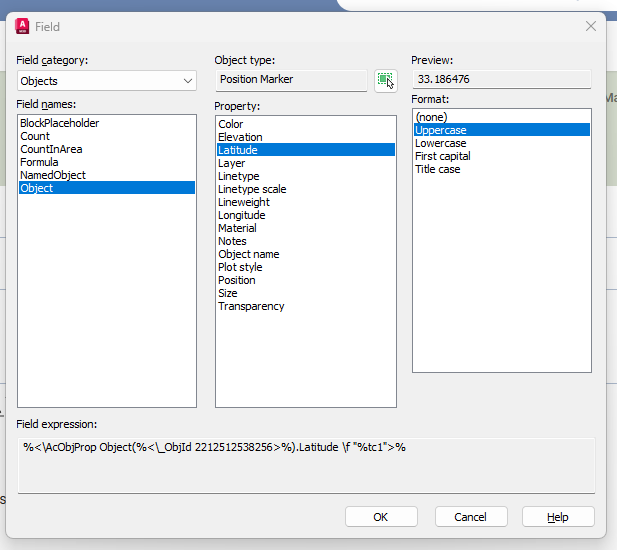Click the Object type field
The width and height of the screenshot is (617, 550).
pyautogui.click(x=290, y=80)
